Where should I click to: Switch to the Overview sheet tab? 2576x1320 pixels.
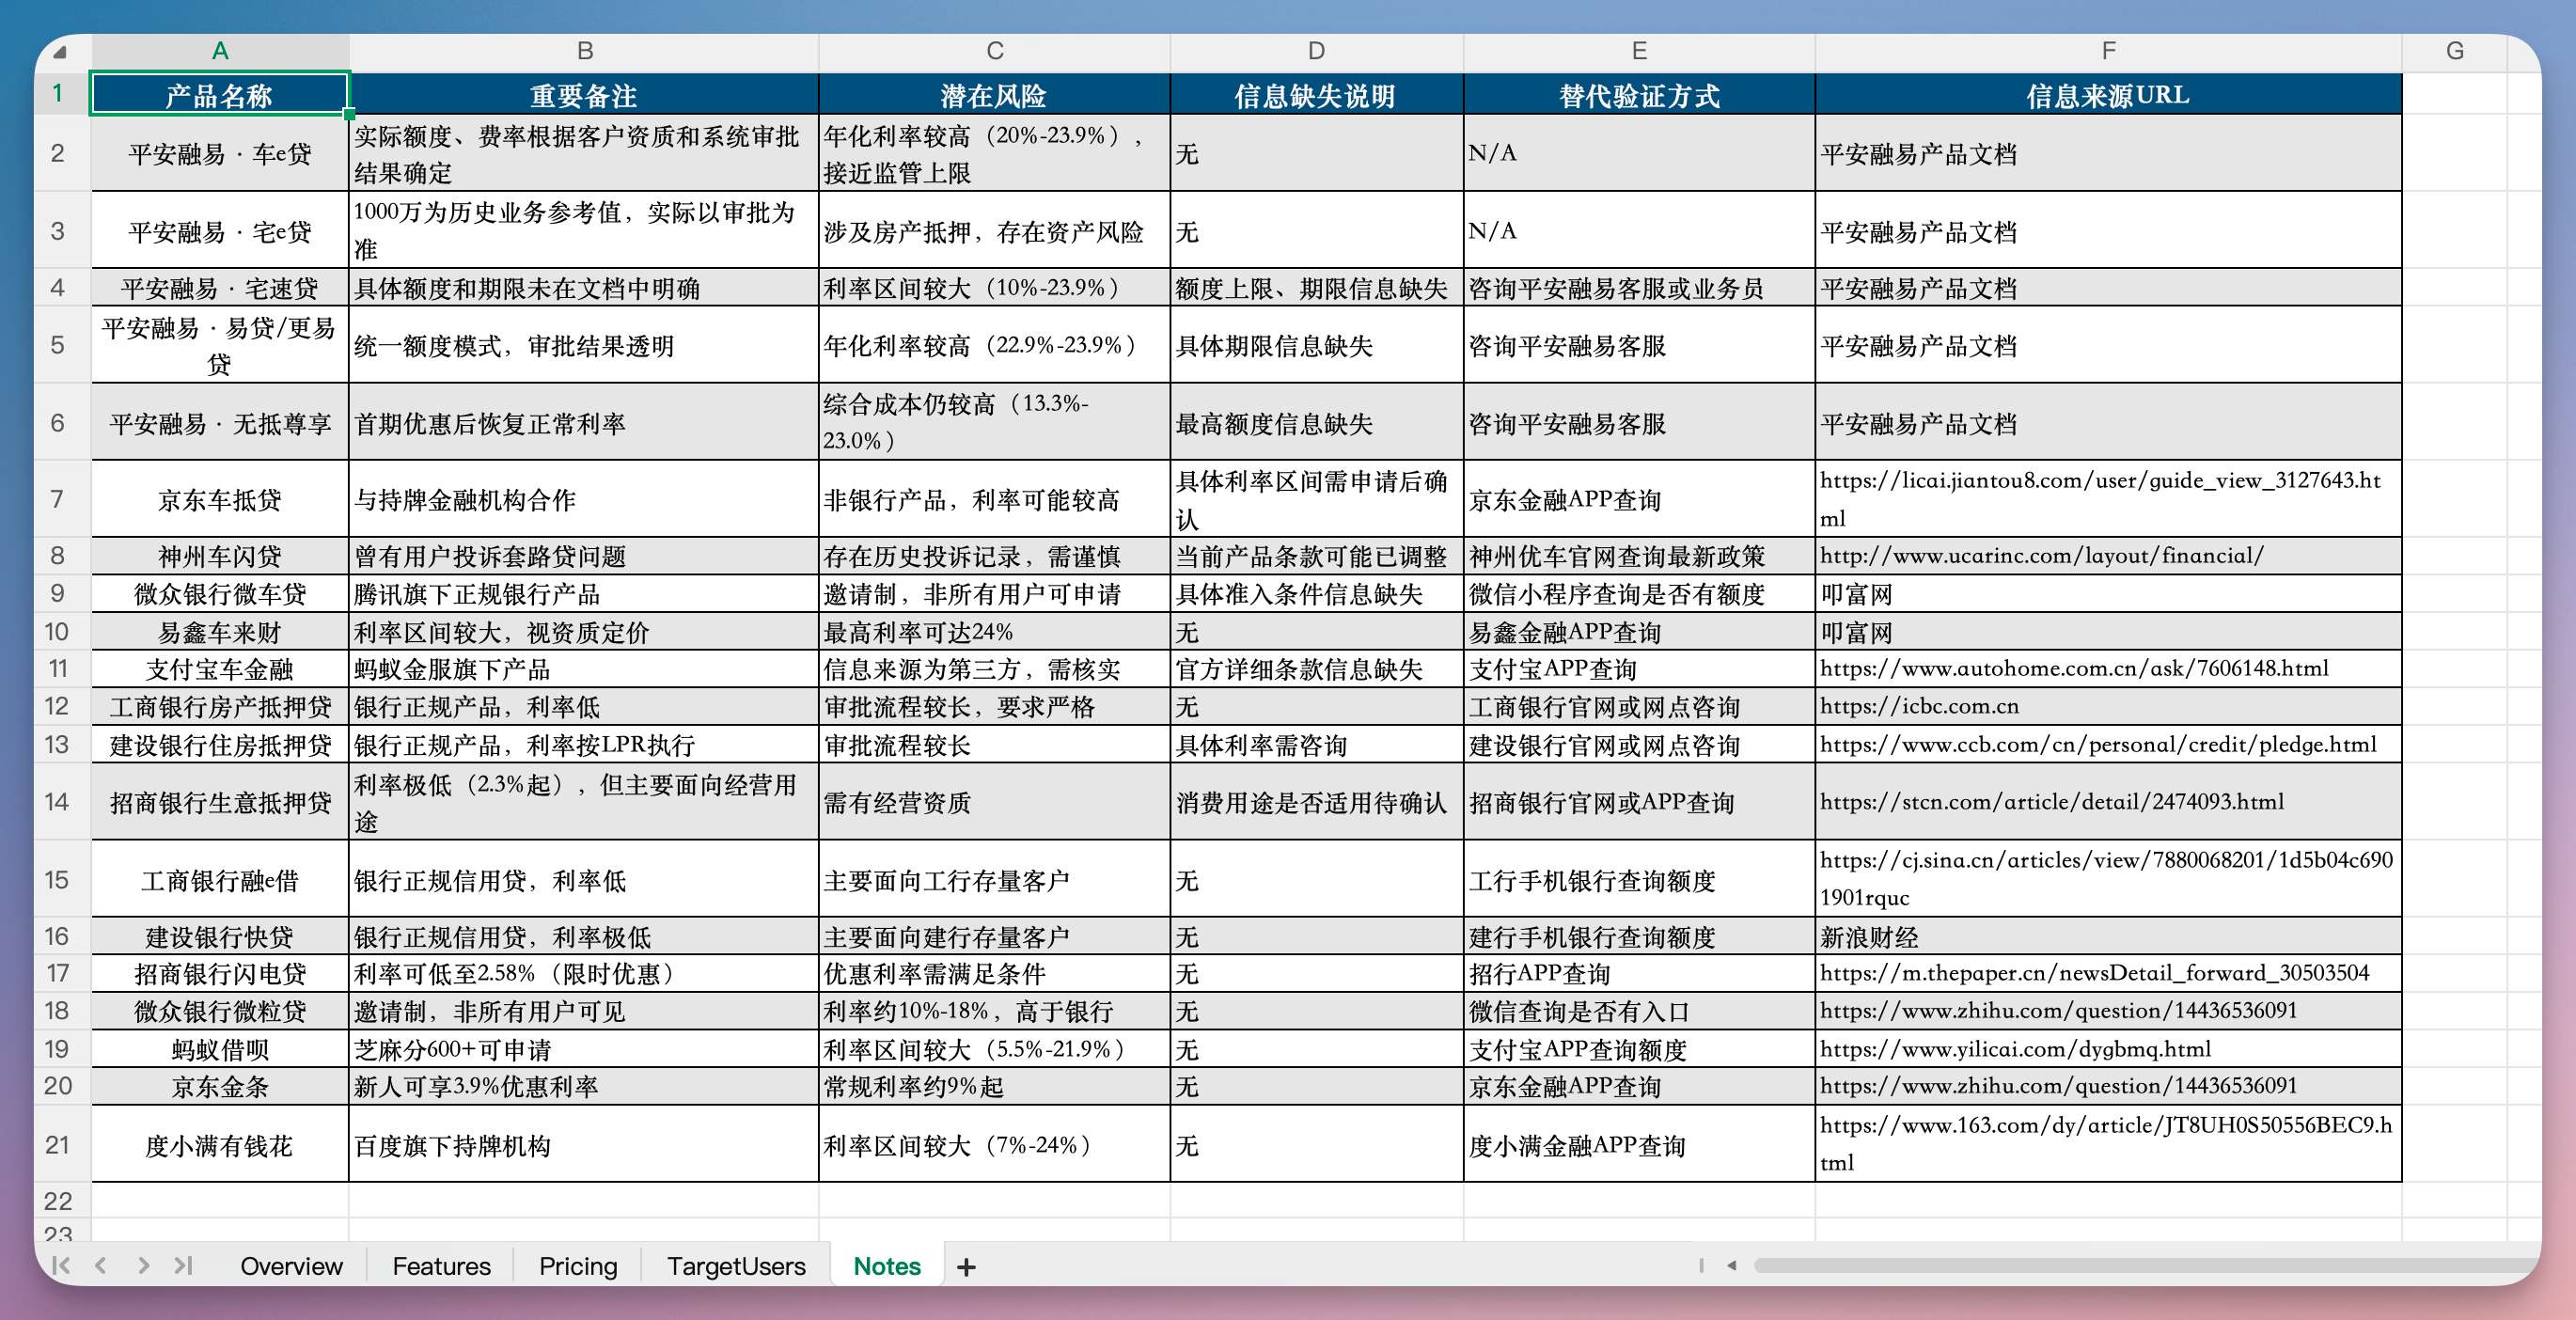pos(291,1266)
